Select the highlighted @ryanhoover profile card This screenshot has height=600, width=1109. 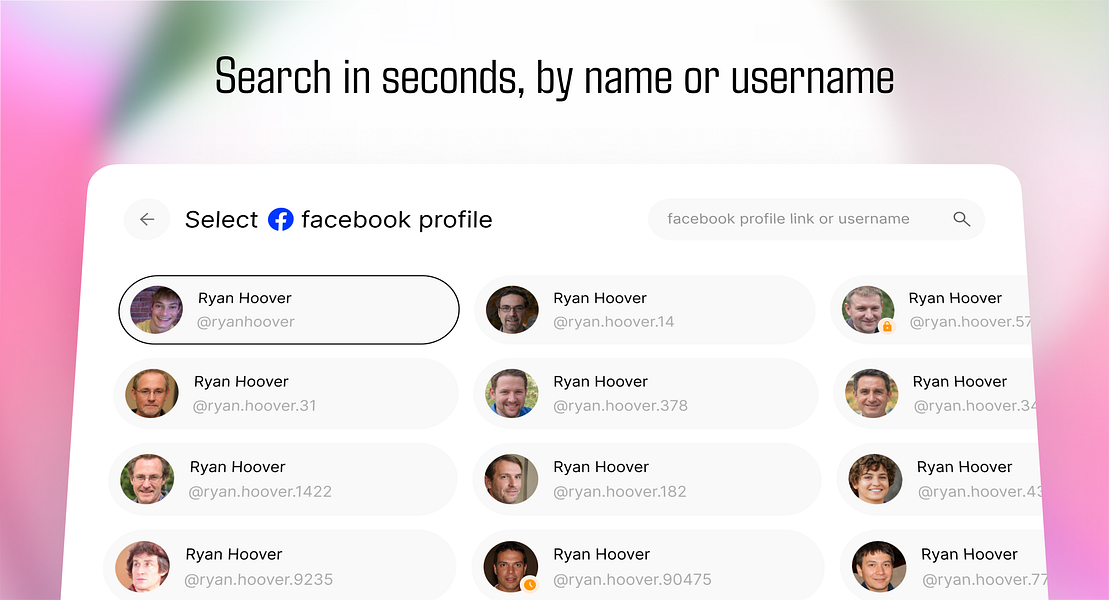tap(288, 310)
